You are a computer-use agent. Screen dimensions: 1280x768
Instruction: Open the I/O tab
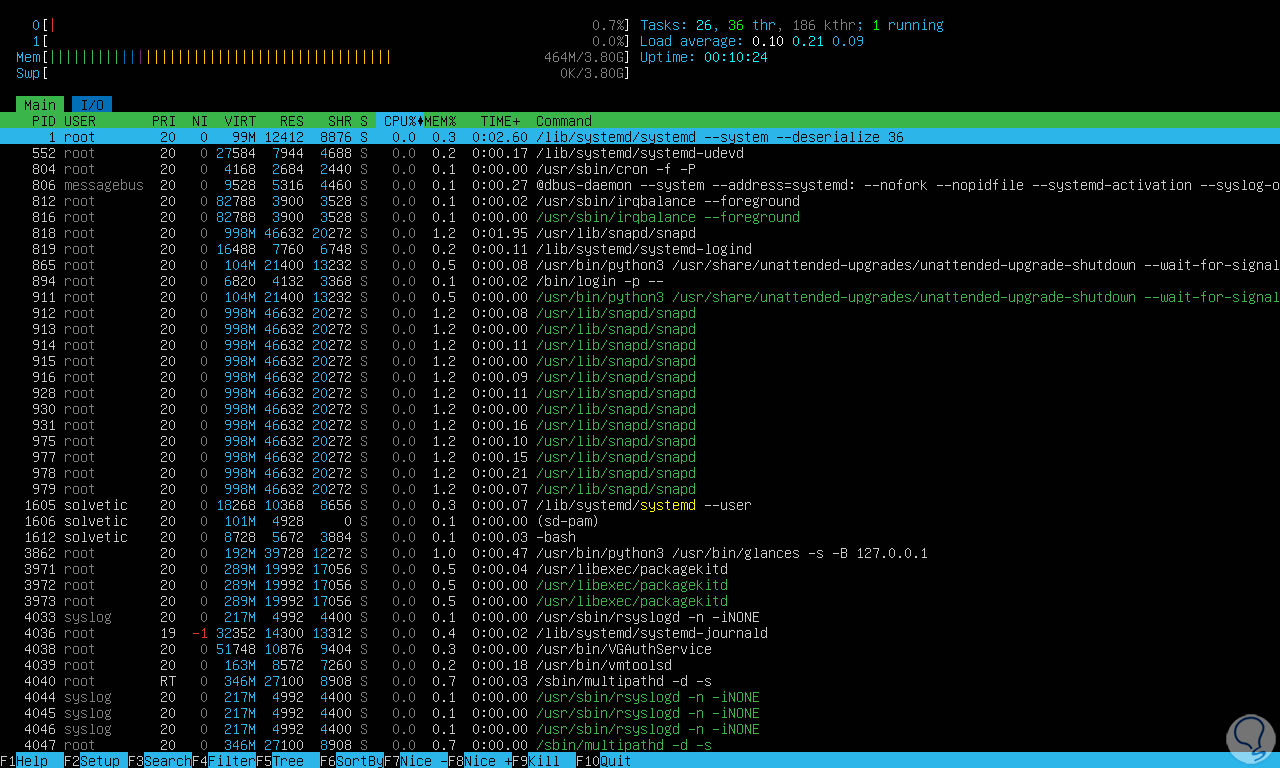click(92, 105)
